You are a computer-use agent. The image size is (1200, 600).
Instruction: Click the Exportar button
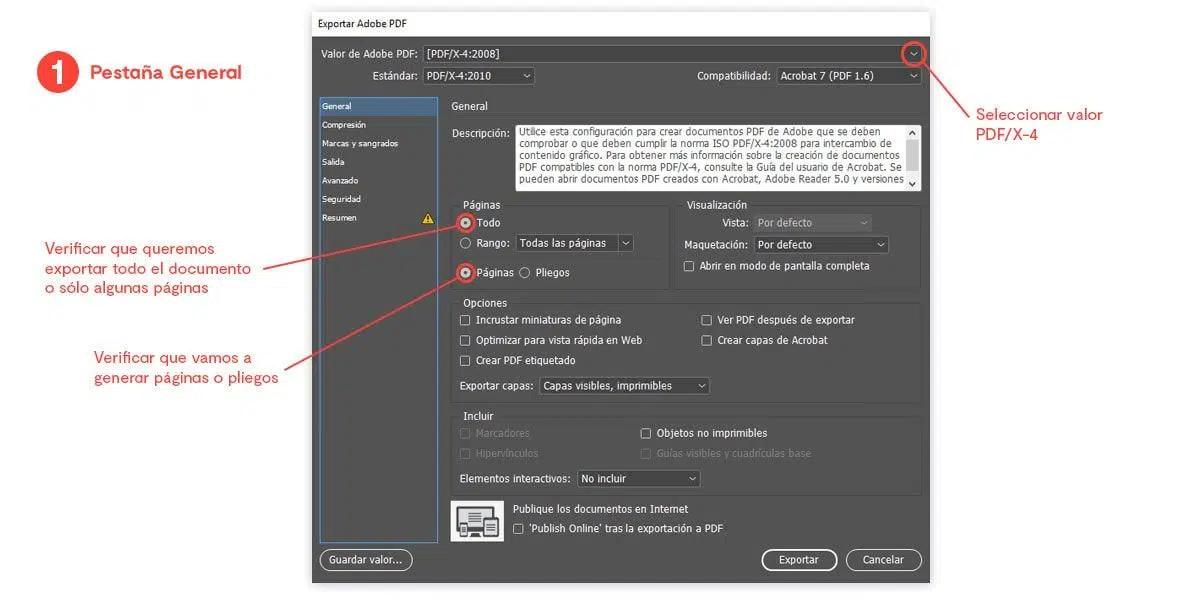tap(799, 560)
